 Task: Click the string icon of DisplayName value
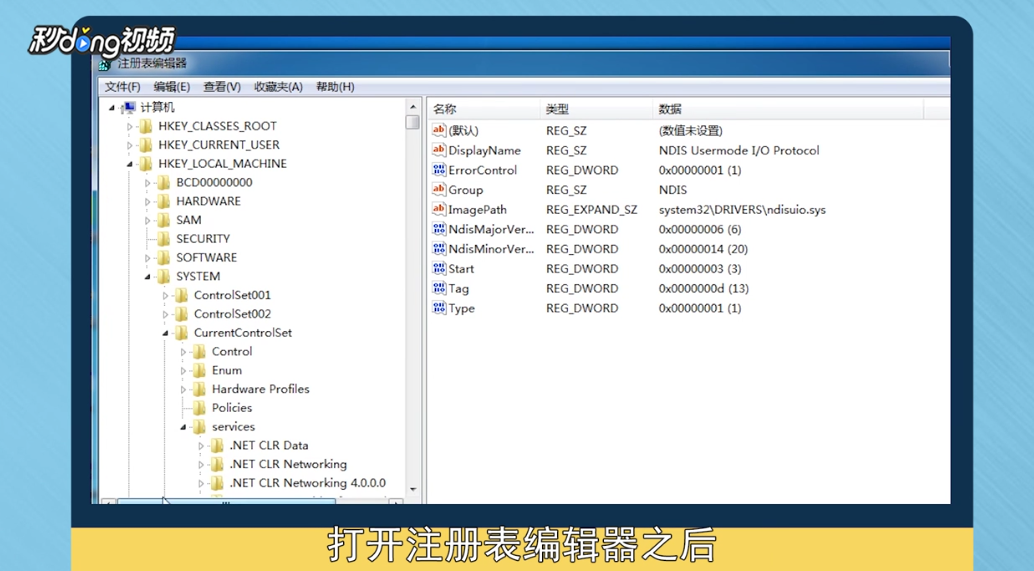pyautogui.click(x=439, y=150)
